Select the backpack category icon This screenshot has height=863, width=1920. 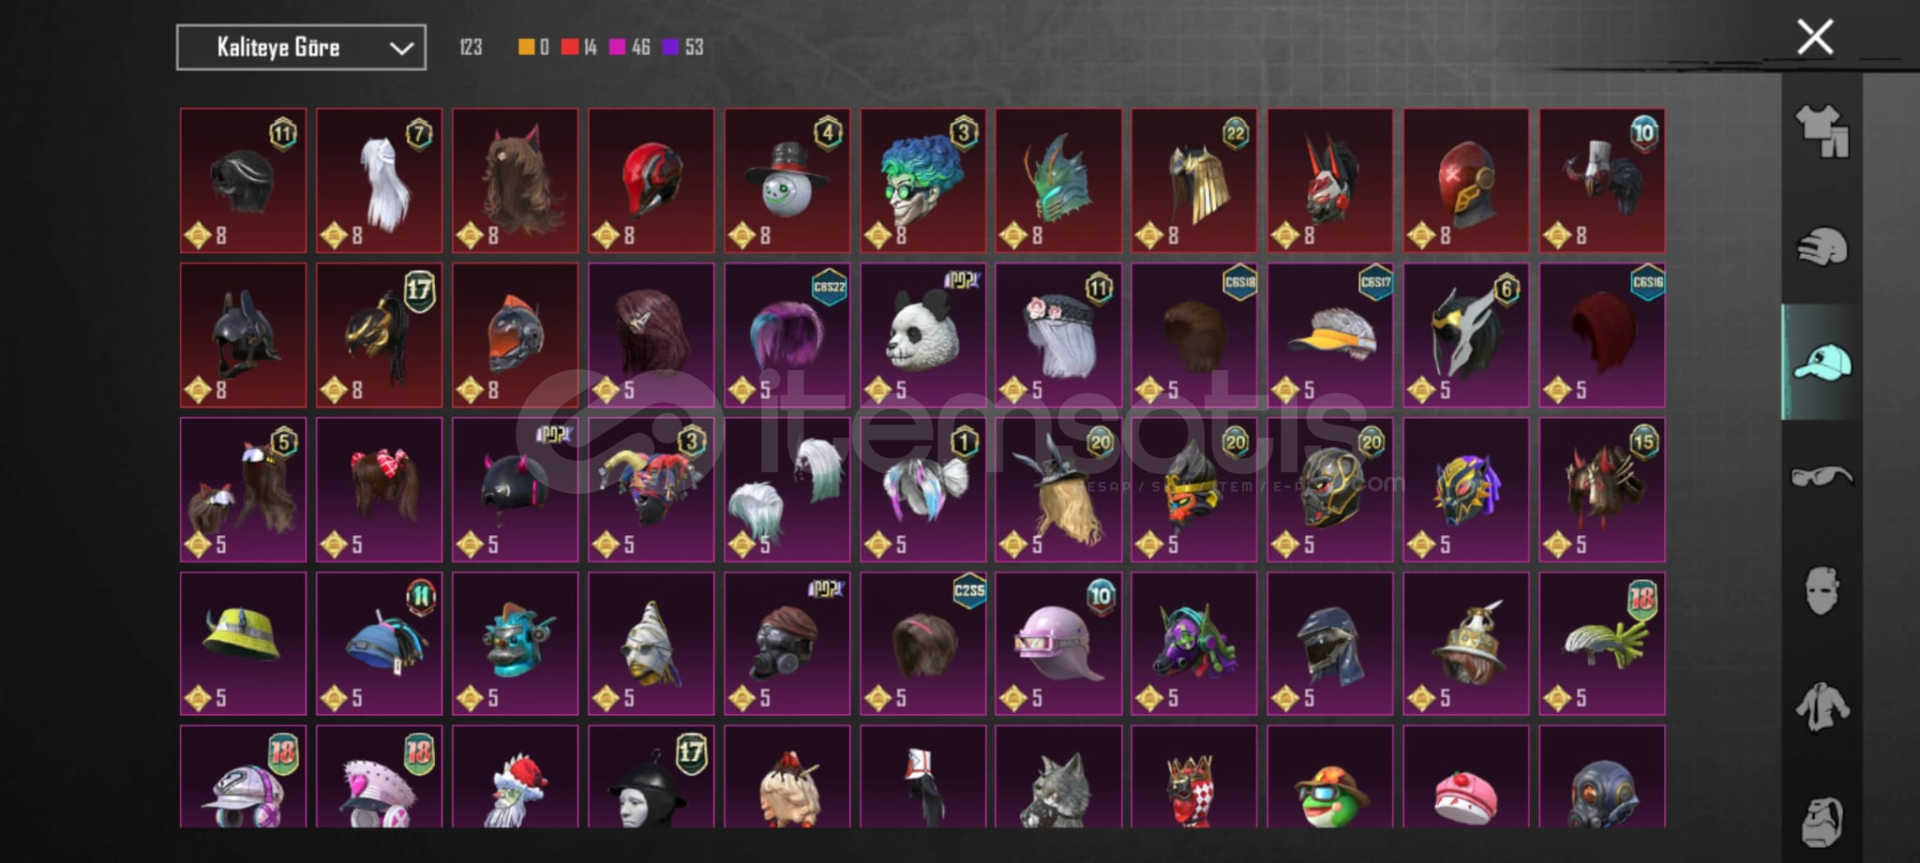1822,822
